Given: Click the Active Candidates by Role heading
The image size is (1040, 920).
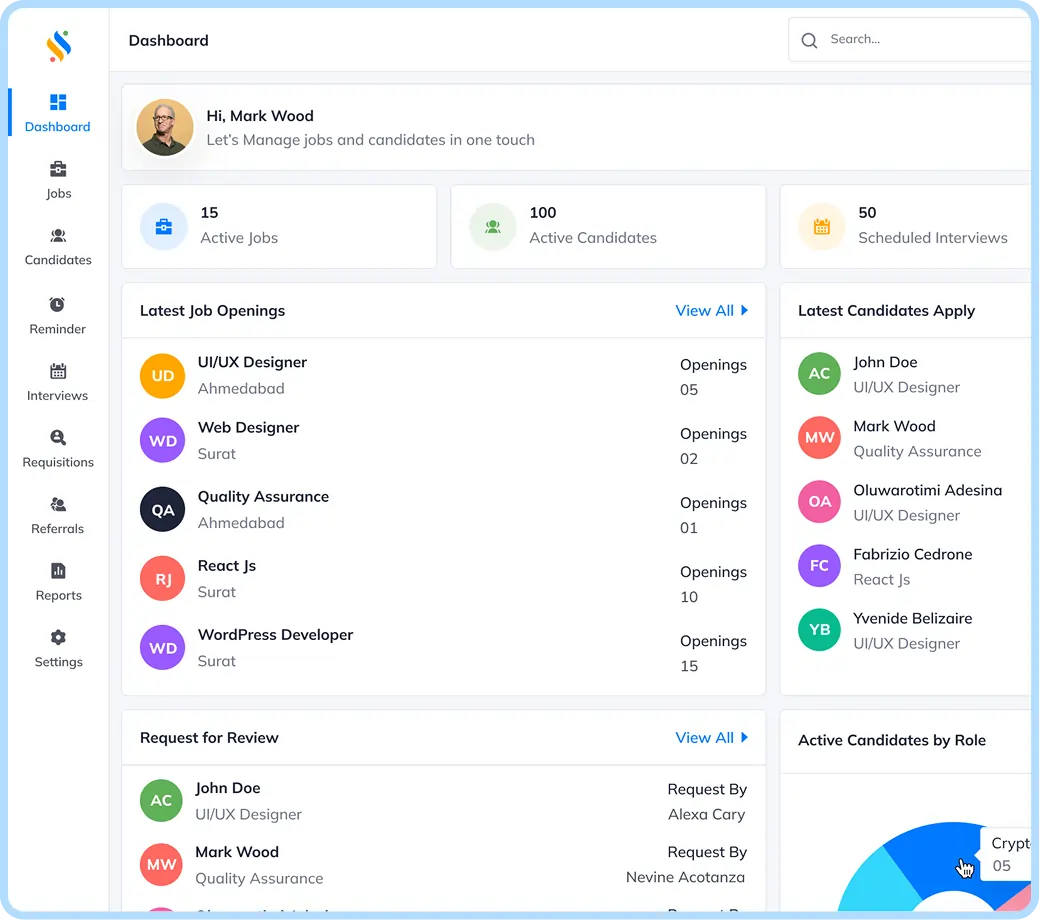Looking at the screenshot, I should pyautogui.click(x=891, y=740).
